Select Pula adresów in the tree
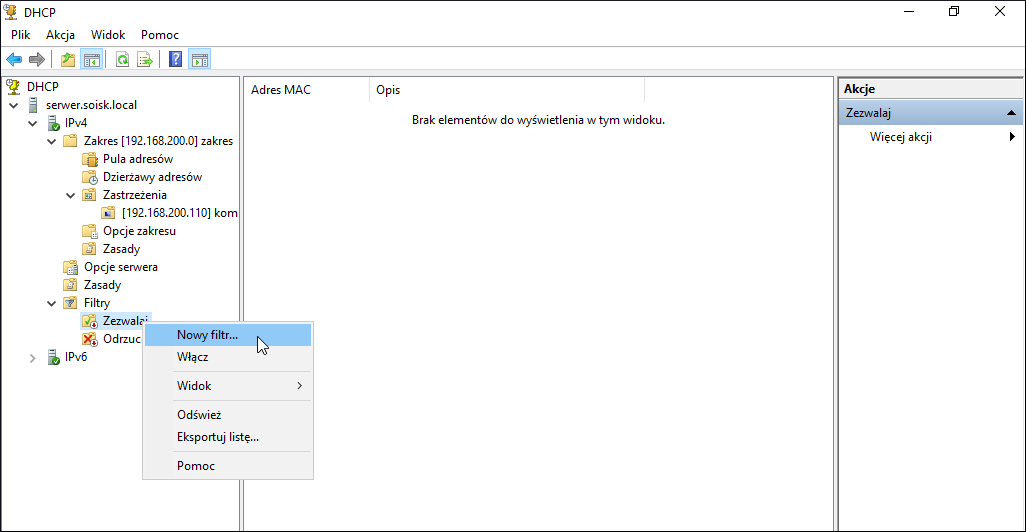This screenshot has width=1026, height=532. pyautogui.click(x=137, y=159)
